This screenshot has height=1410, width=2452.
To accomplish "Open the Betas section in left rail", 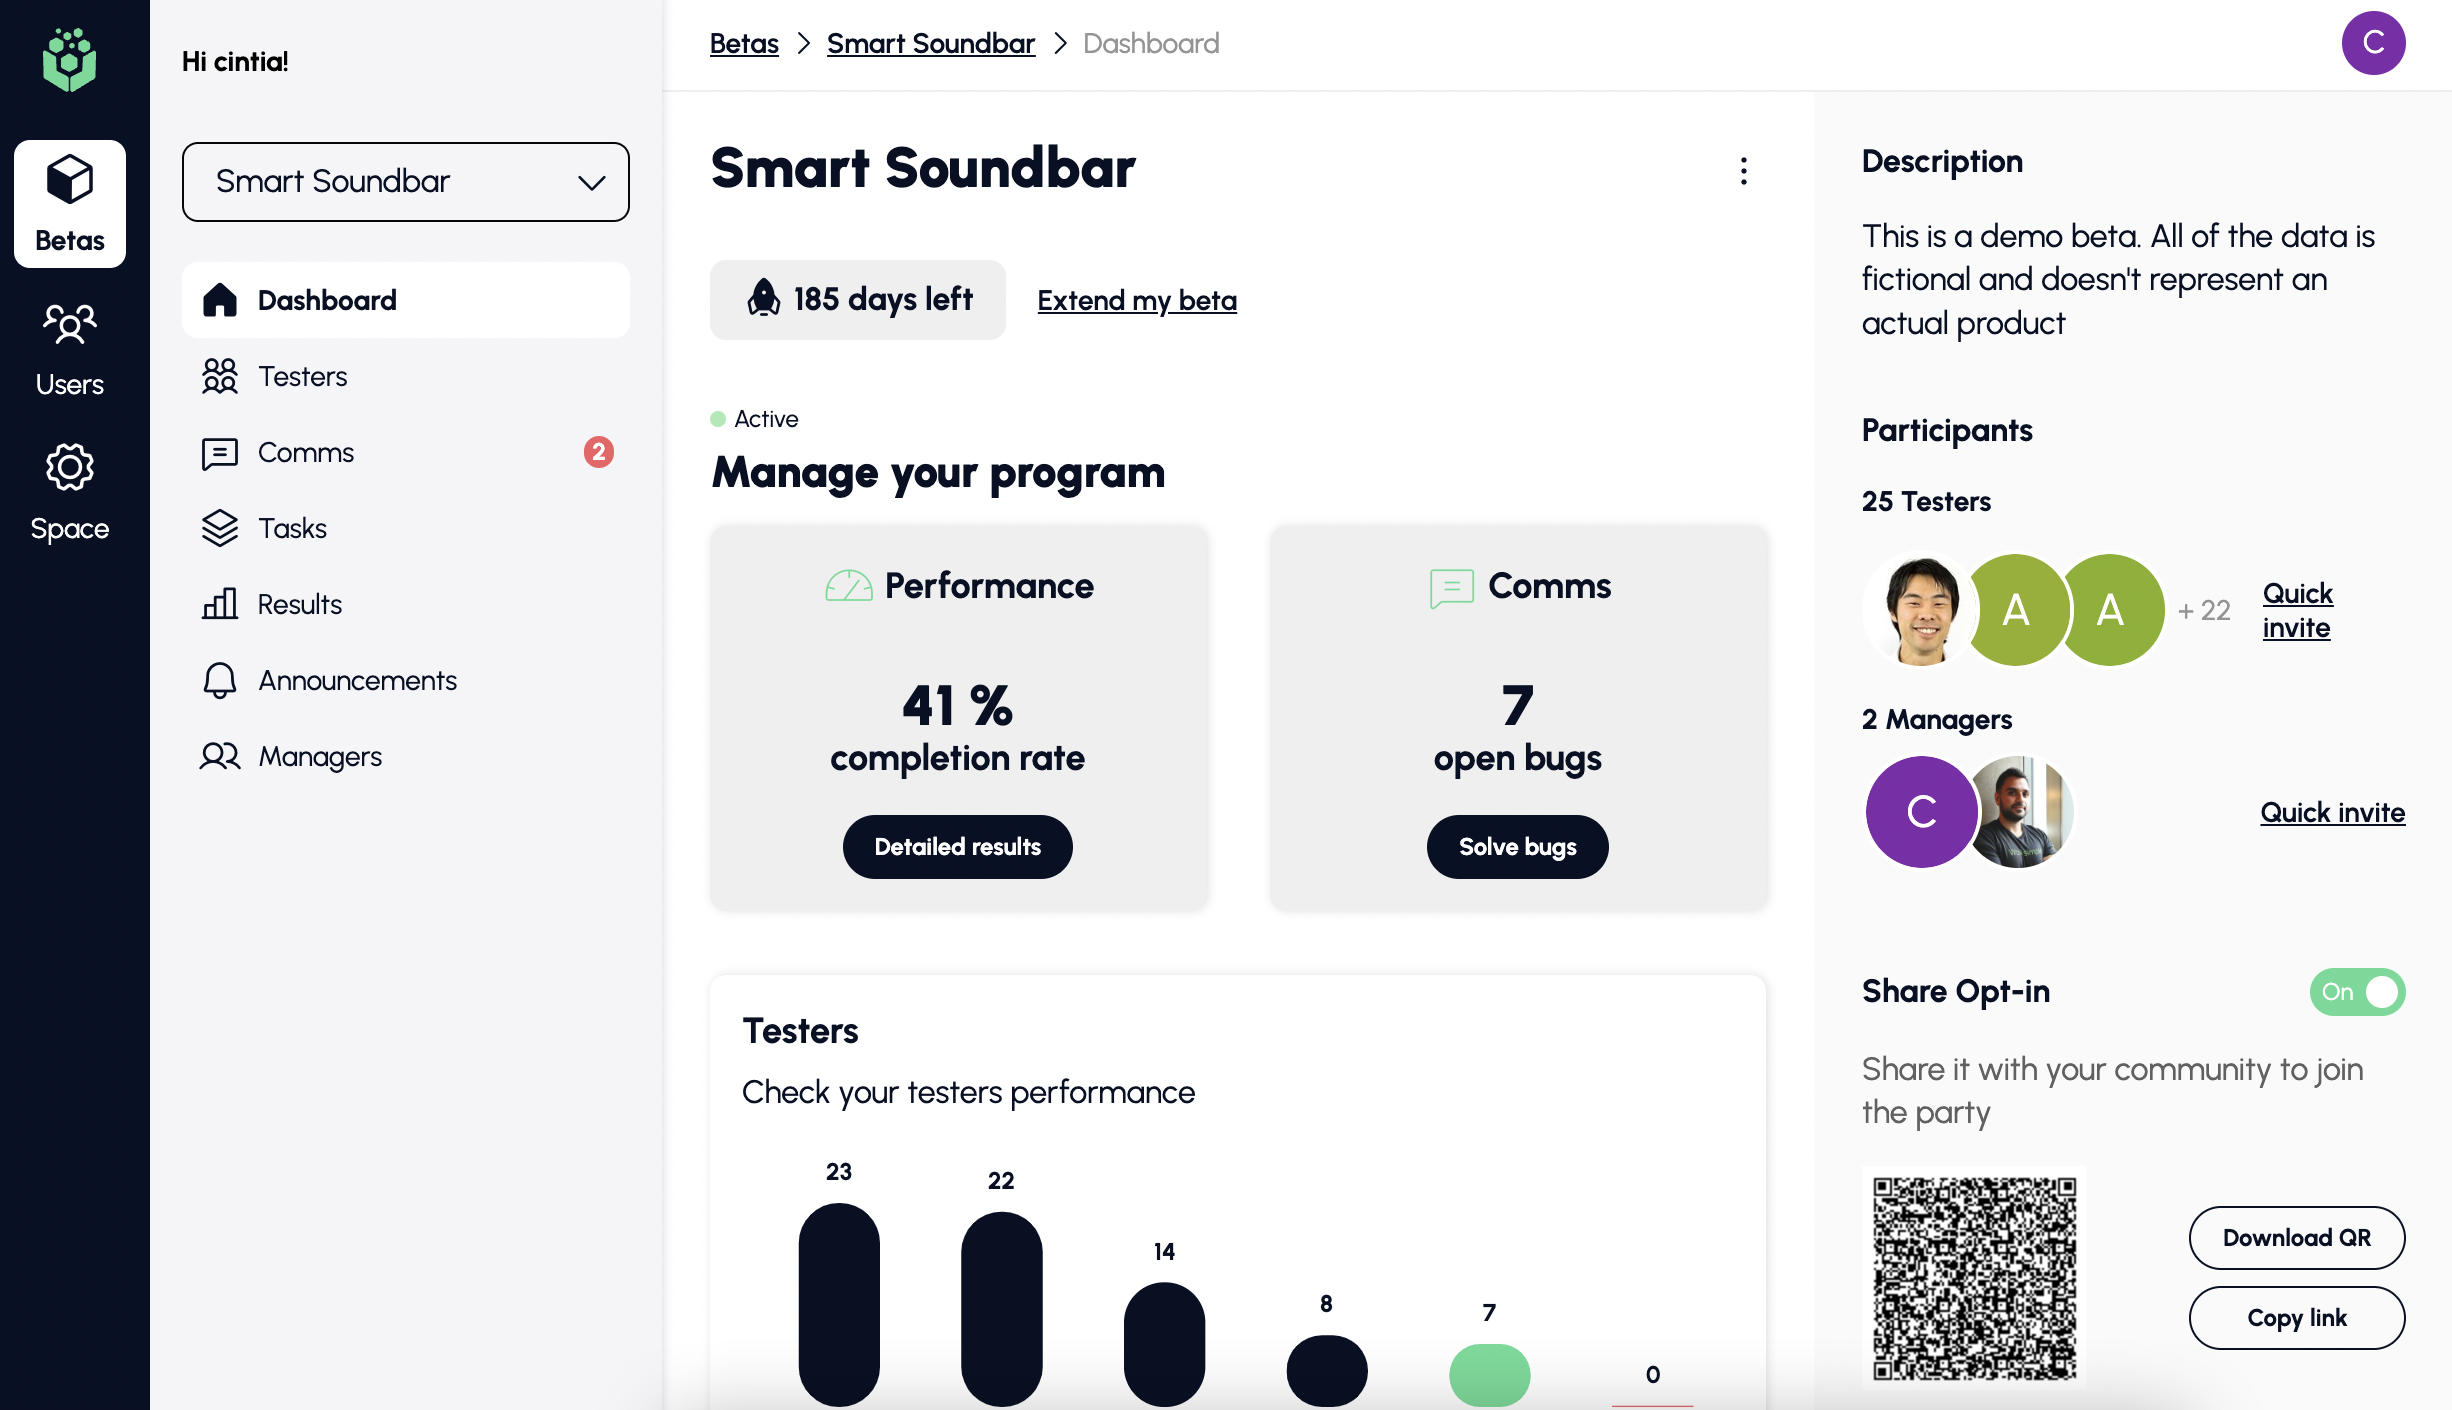I will point(69,204).
